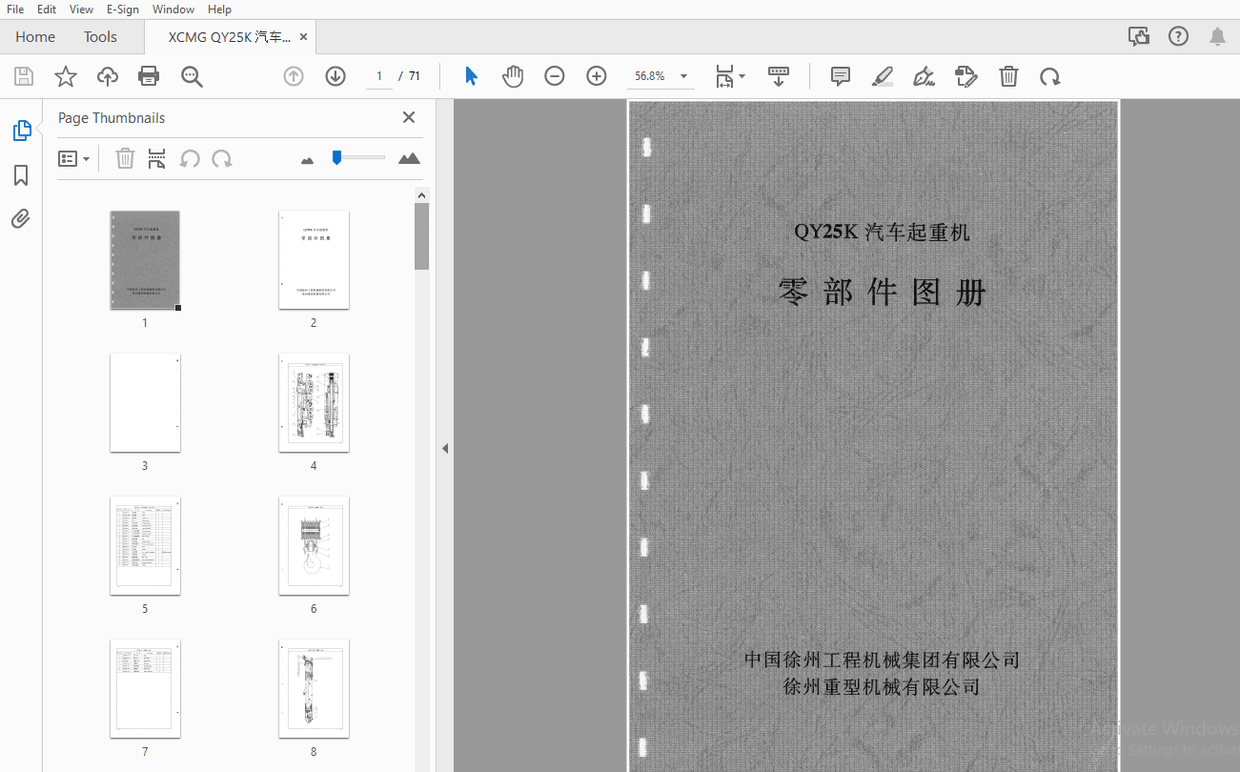The image size is (1240, 772).
Task: Open the Attachments panel
Action: click(x=20, y=218)
